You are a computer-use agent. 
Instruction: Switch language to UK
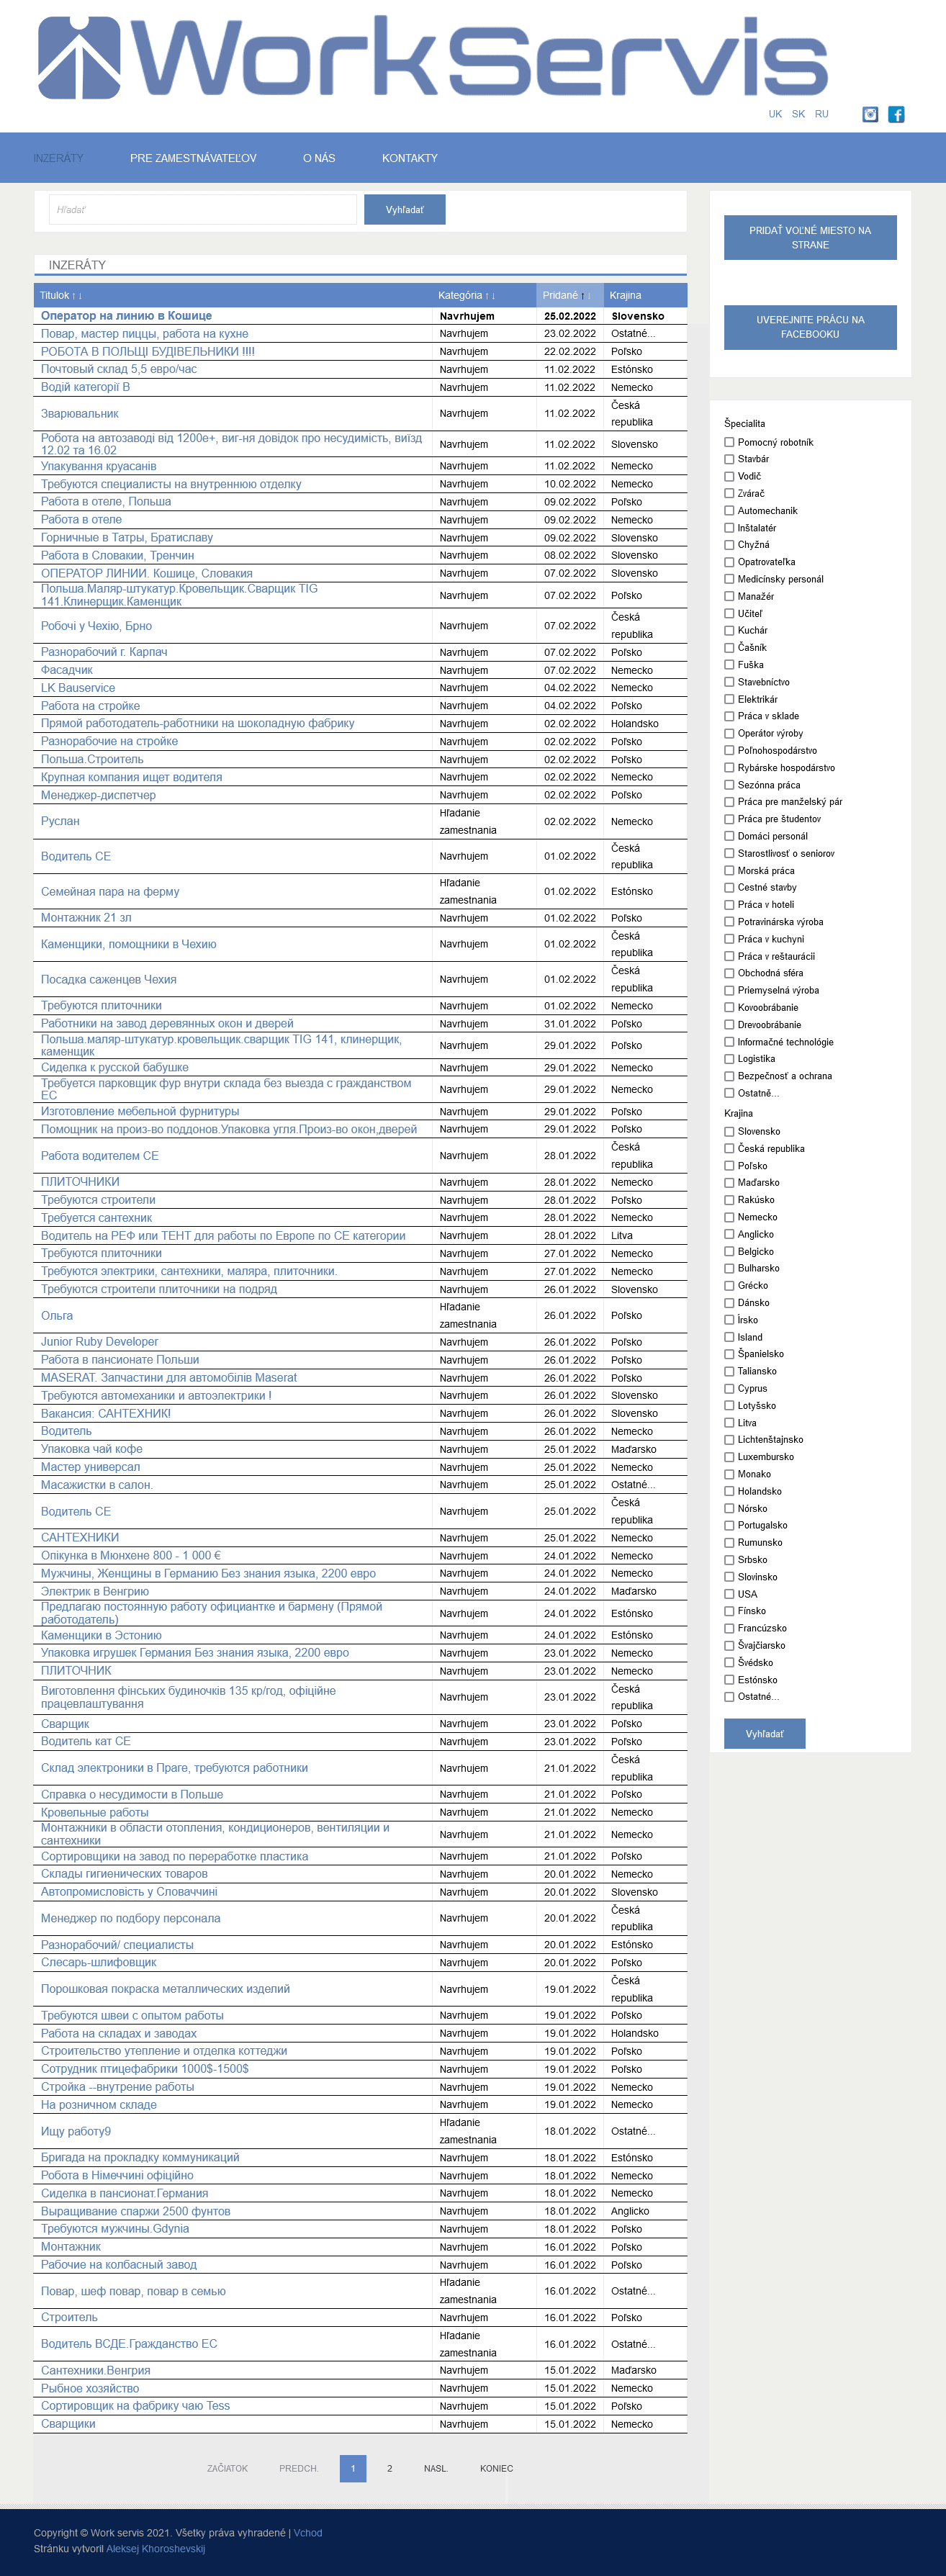coord(775,114)
